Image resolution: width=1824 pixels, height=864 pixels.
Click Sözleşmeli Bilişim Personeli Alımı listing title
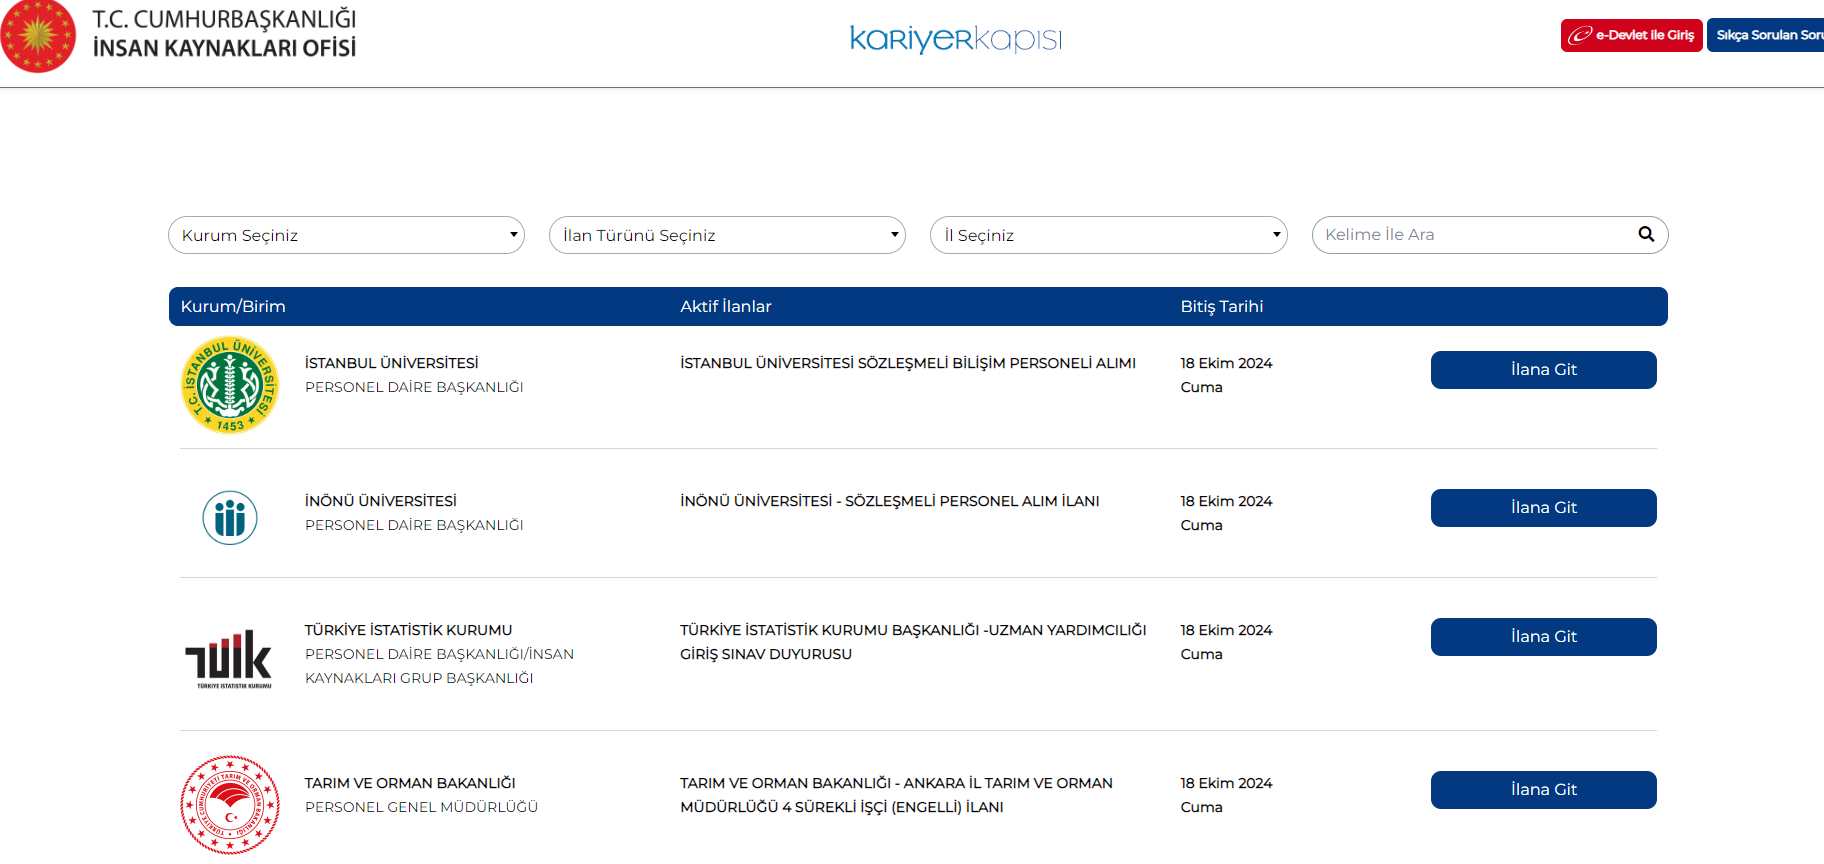pos(908,363)
